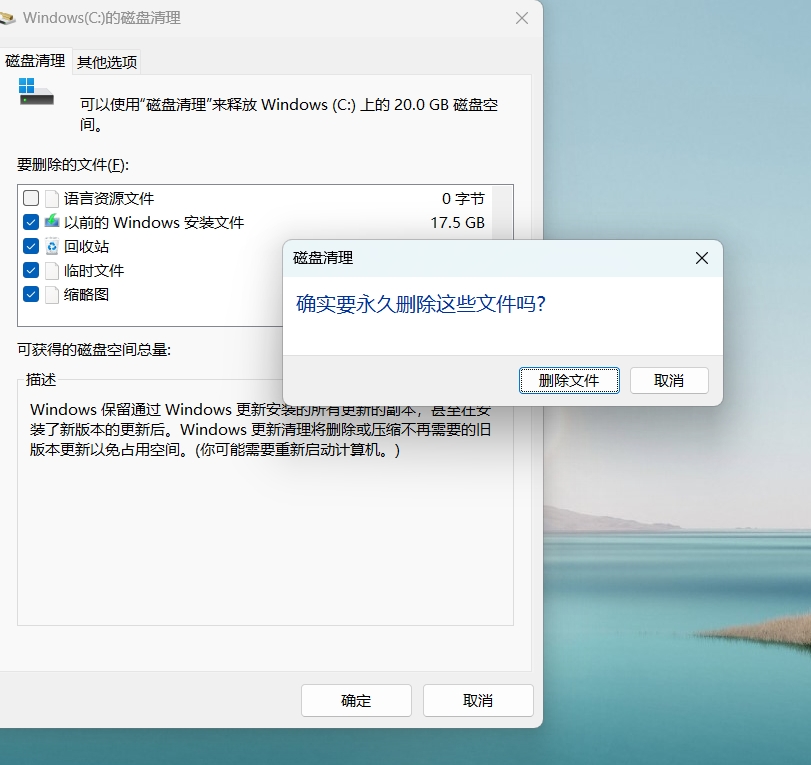Uncheck the 回收站 checkbox
The image size is (811, 765).
click(x=31, y=246)
